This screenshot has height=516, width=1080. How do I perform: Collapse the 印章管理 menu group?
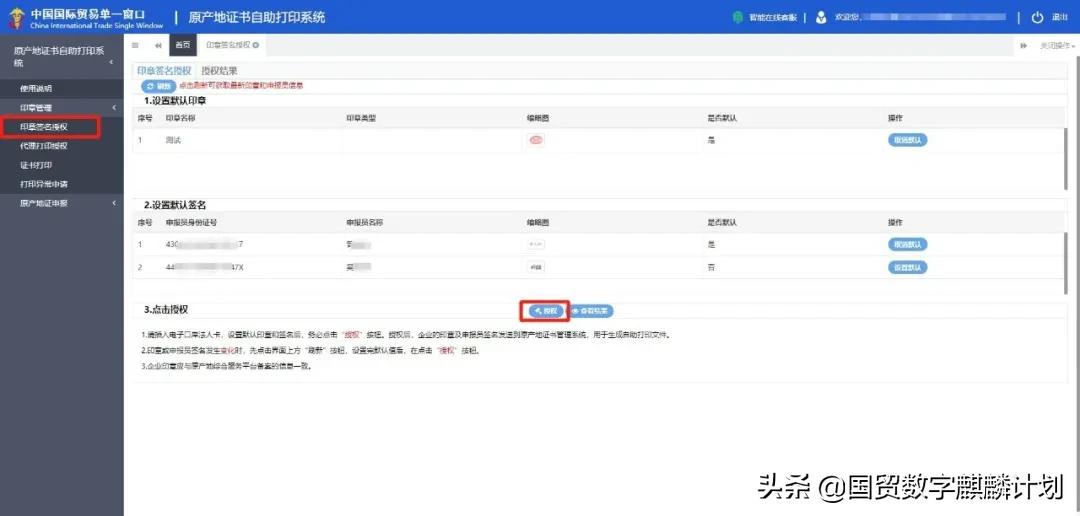tap(114, 107)
